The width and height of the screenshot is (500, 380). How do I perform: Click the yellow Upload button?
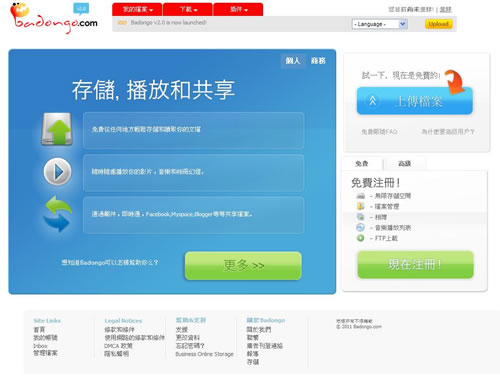438,24
